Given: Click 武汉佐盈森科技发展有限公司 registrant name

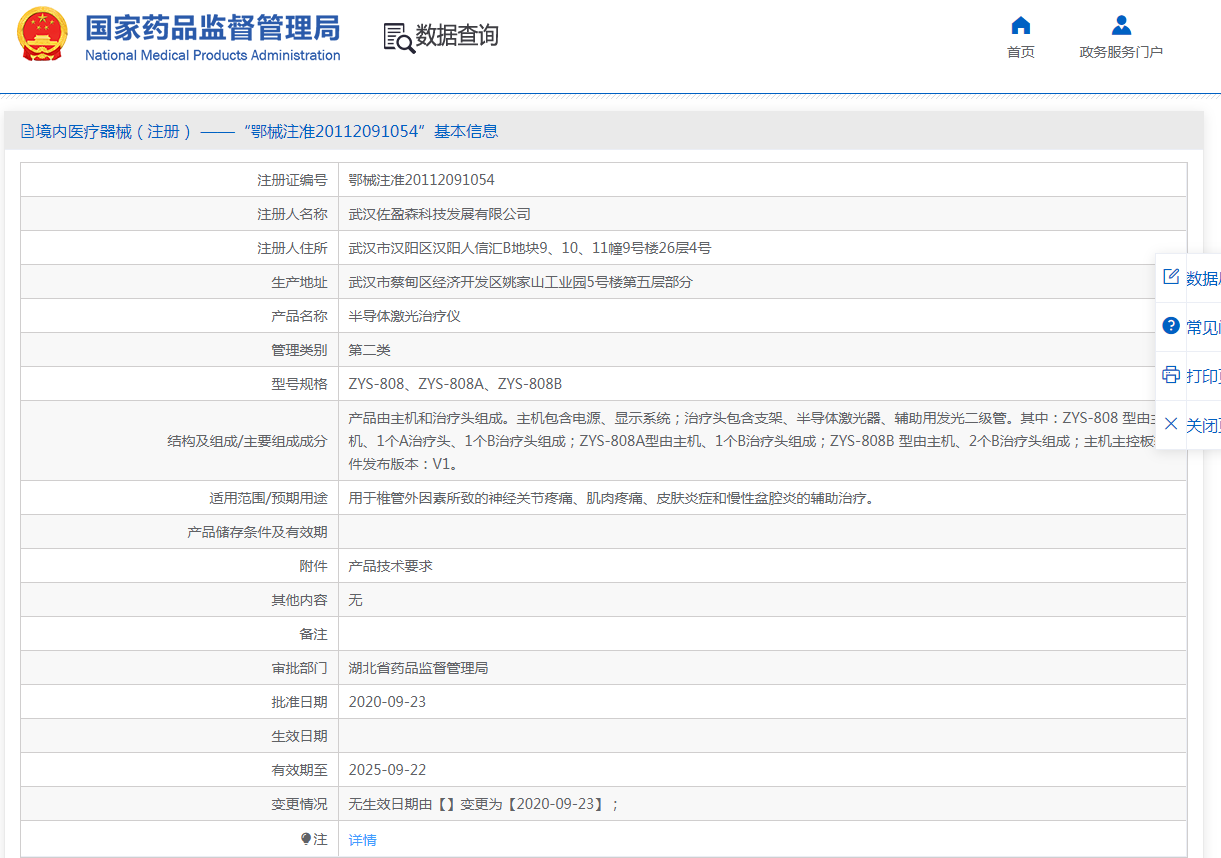Looking at the screenshot, I should coord(439,214).
